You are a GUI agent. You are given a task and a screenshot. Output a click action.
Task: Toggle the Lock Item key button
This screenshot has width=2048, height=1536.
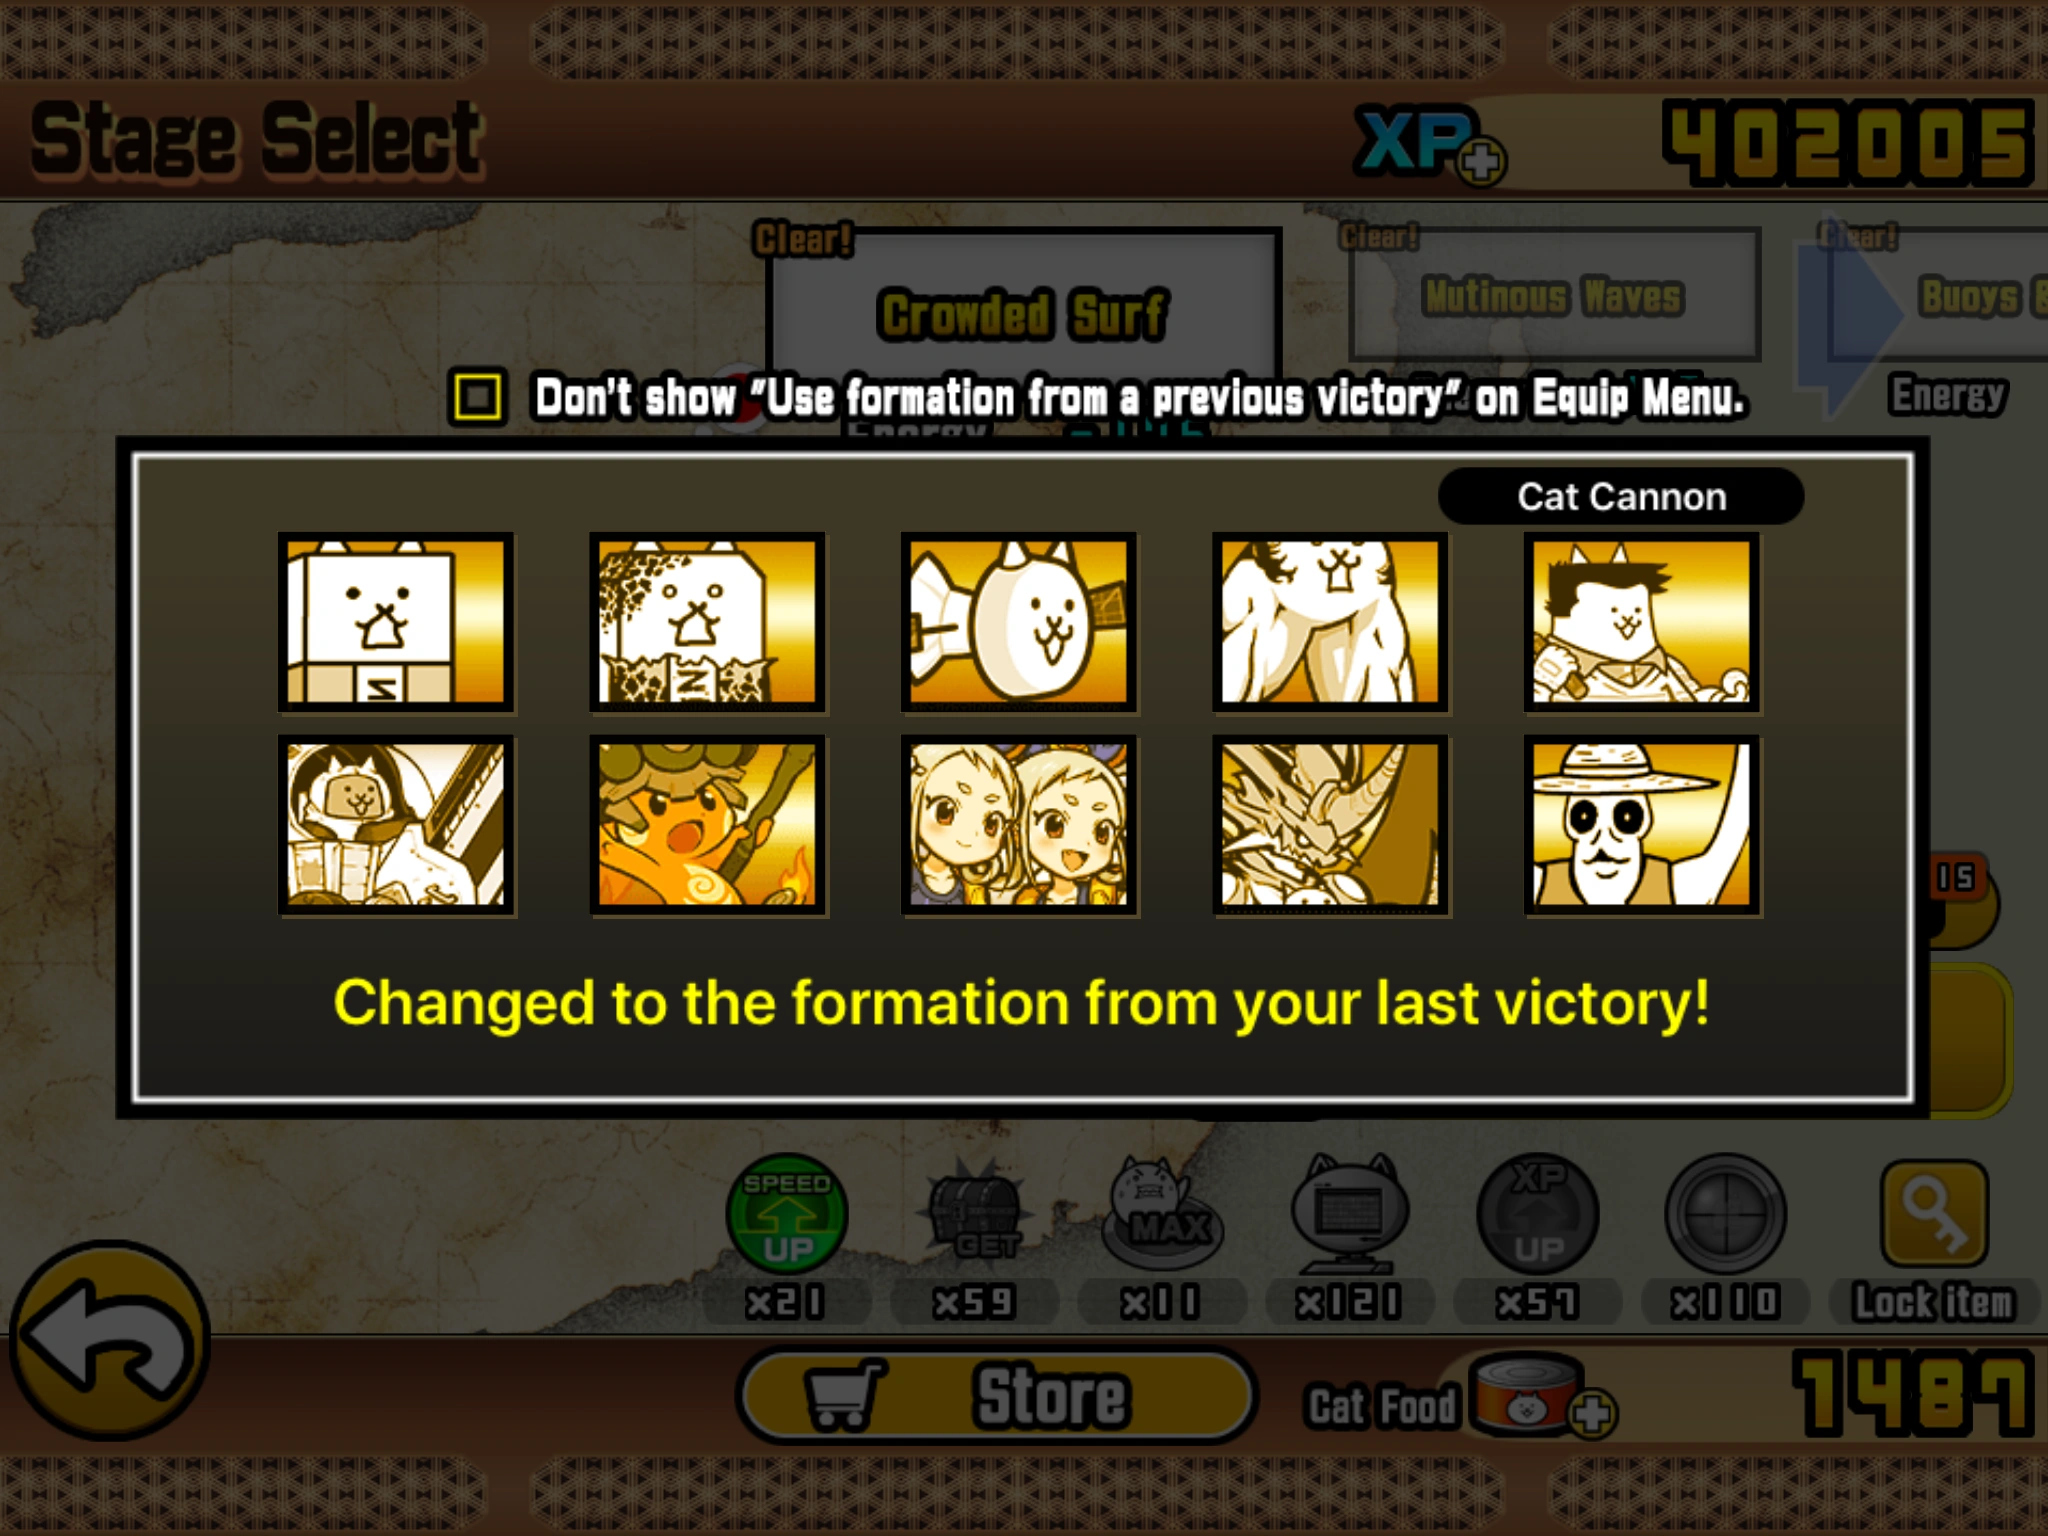click(x=1934, y=1214)
